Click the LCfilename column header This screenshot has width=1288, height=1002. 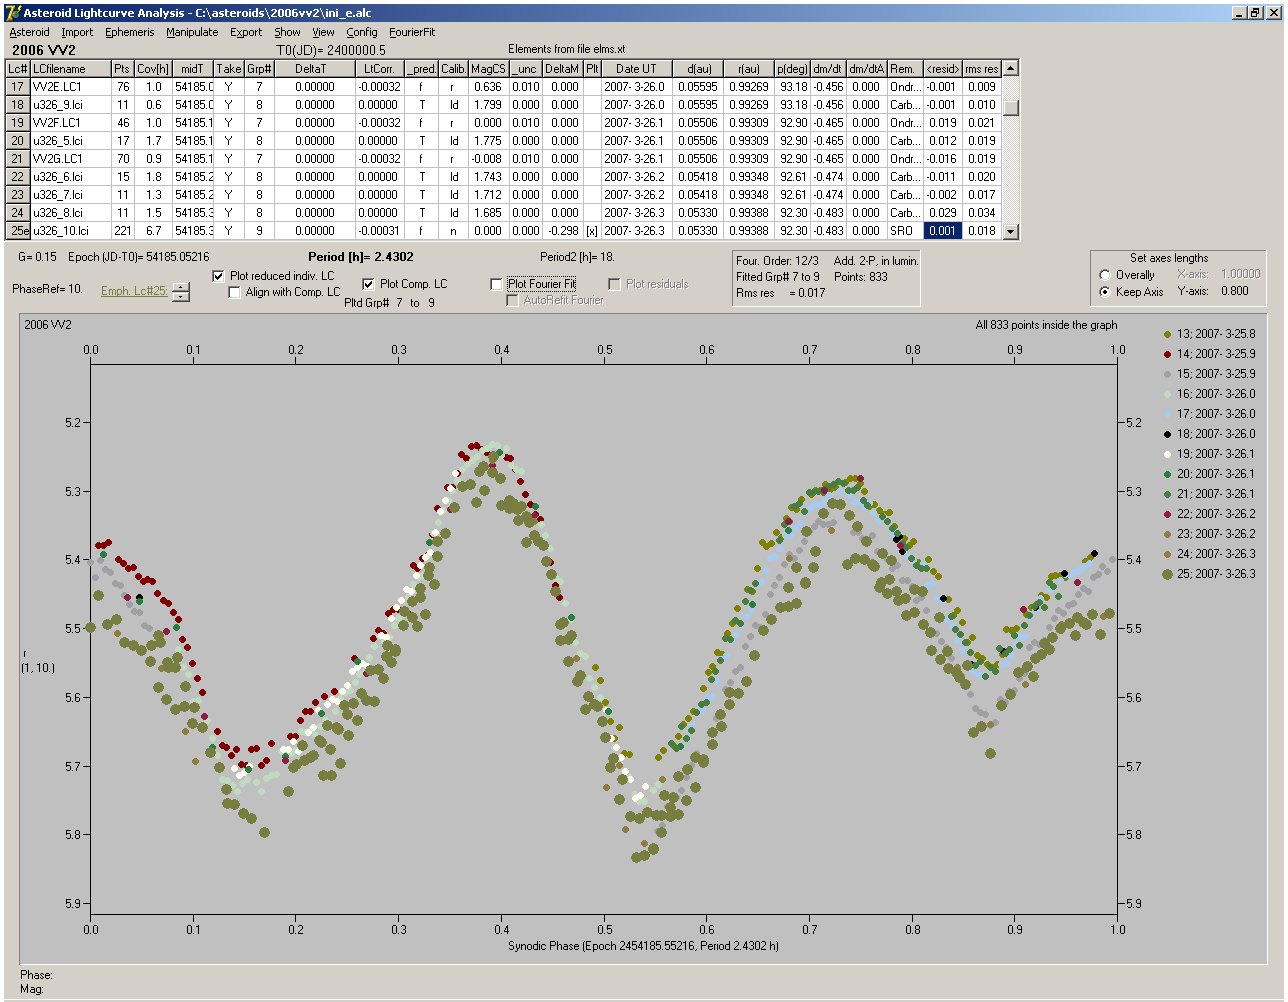point(70,69)
